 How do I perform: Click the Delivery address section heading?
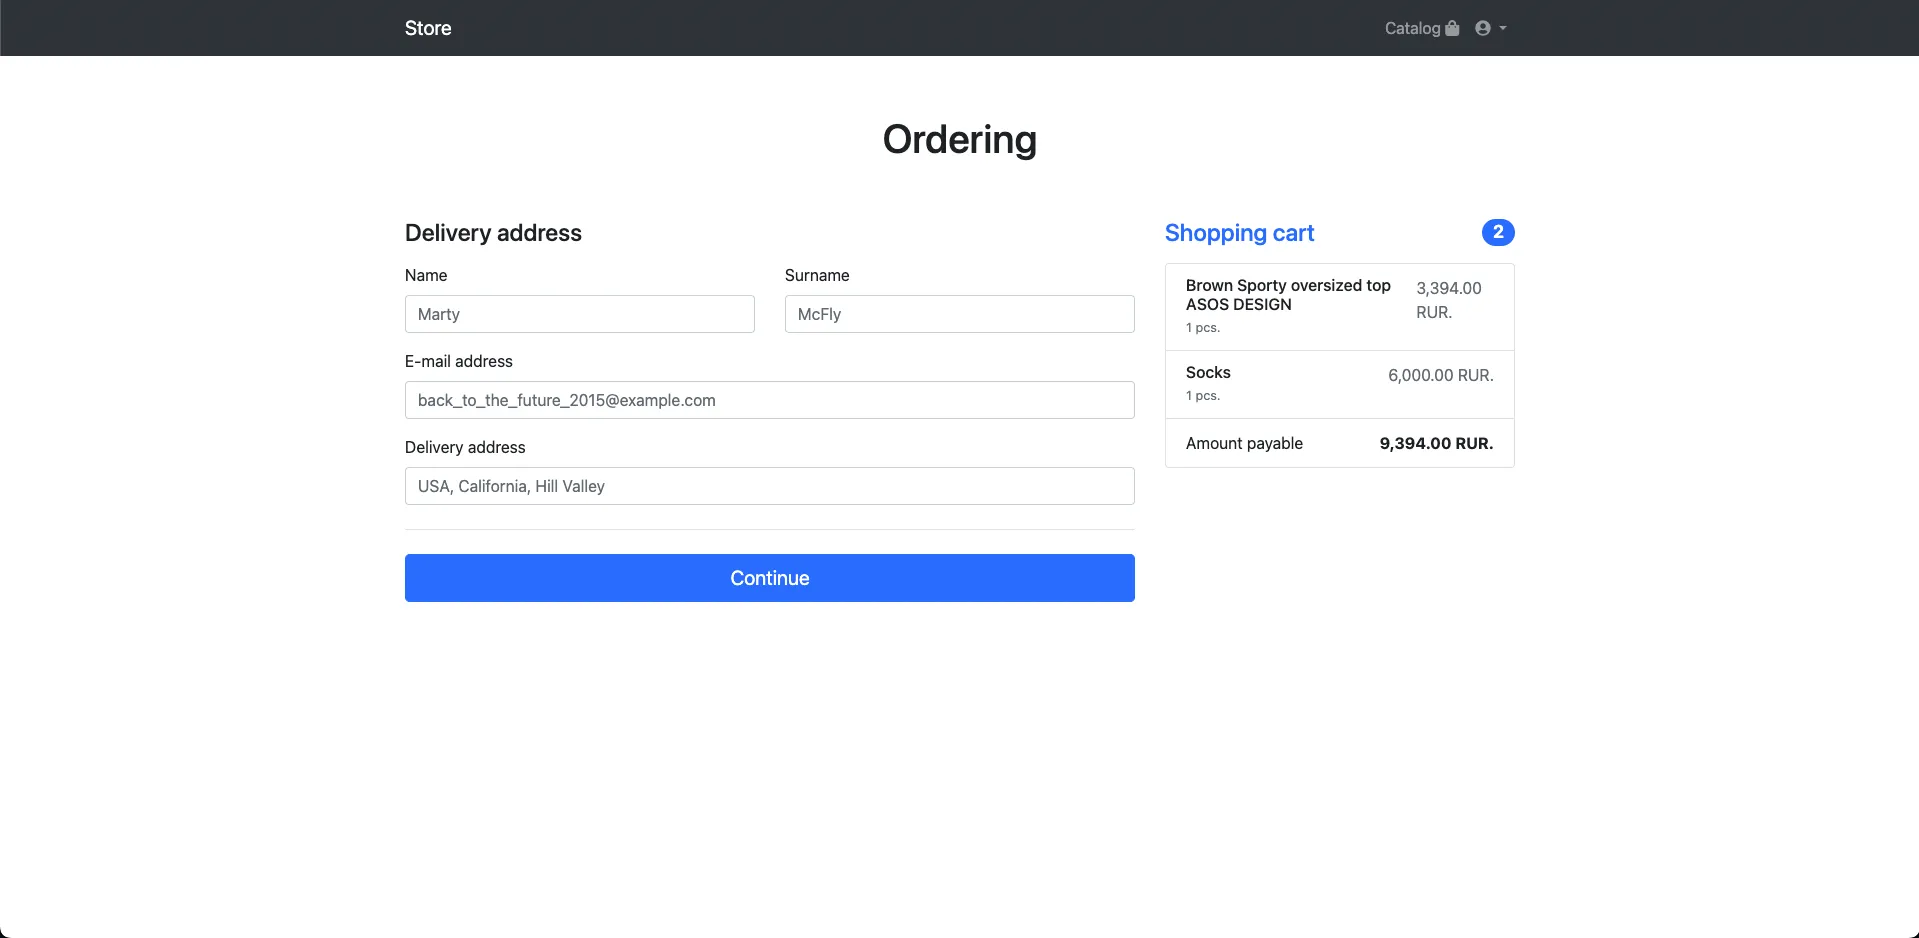click(x=493, y=233)
